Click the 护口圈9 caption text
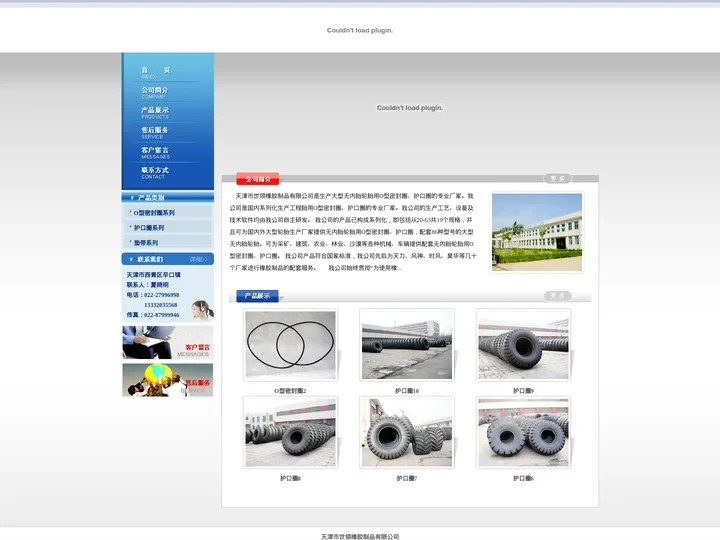This screenshot has width=720, height=540. [x=523, y=391]
